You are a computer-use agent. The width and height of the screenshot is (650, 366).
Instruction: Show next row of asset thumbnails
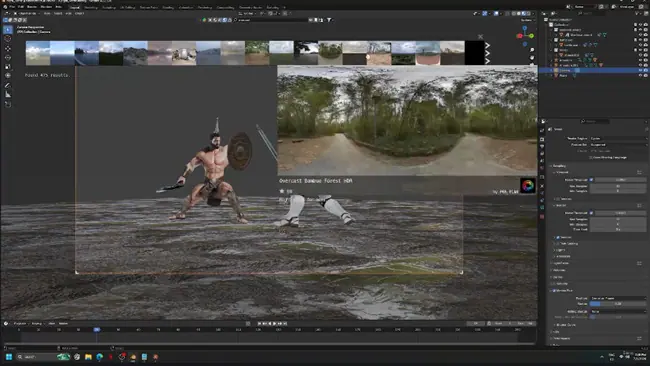coord(488,53)
